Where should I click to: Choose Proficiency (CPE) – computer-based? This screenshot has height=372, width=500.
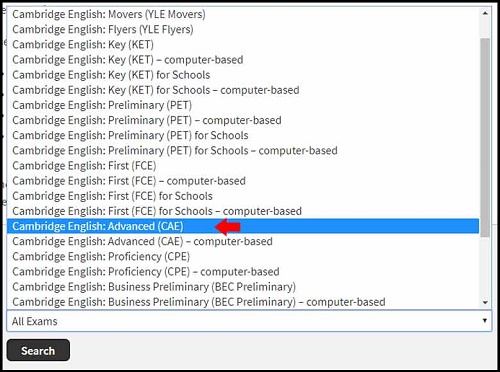(243, 272)
